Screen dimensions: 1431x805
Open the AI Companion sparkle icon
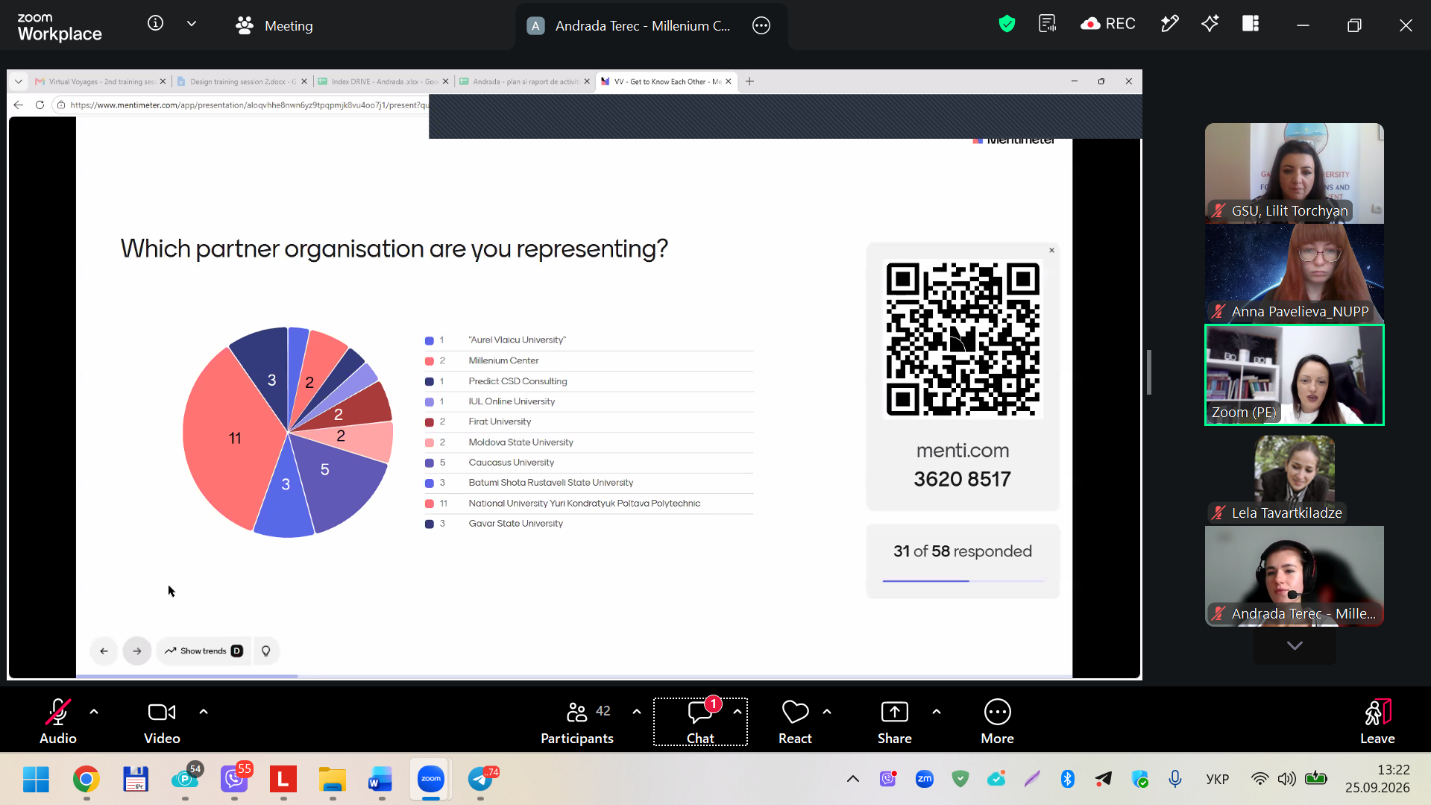point(1210,24)
